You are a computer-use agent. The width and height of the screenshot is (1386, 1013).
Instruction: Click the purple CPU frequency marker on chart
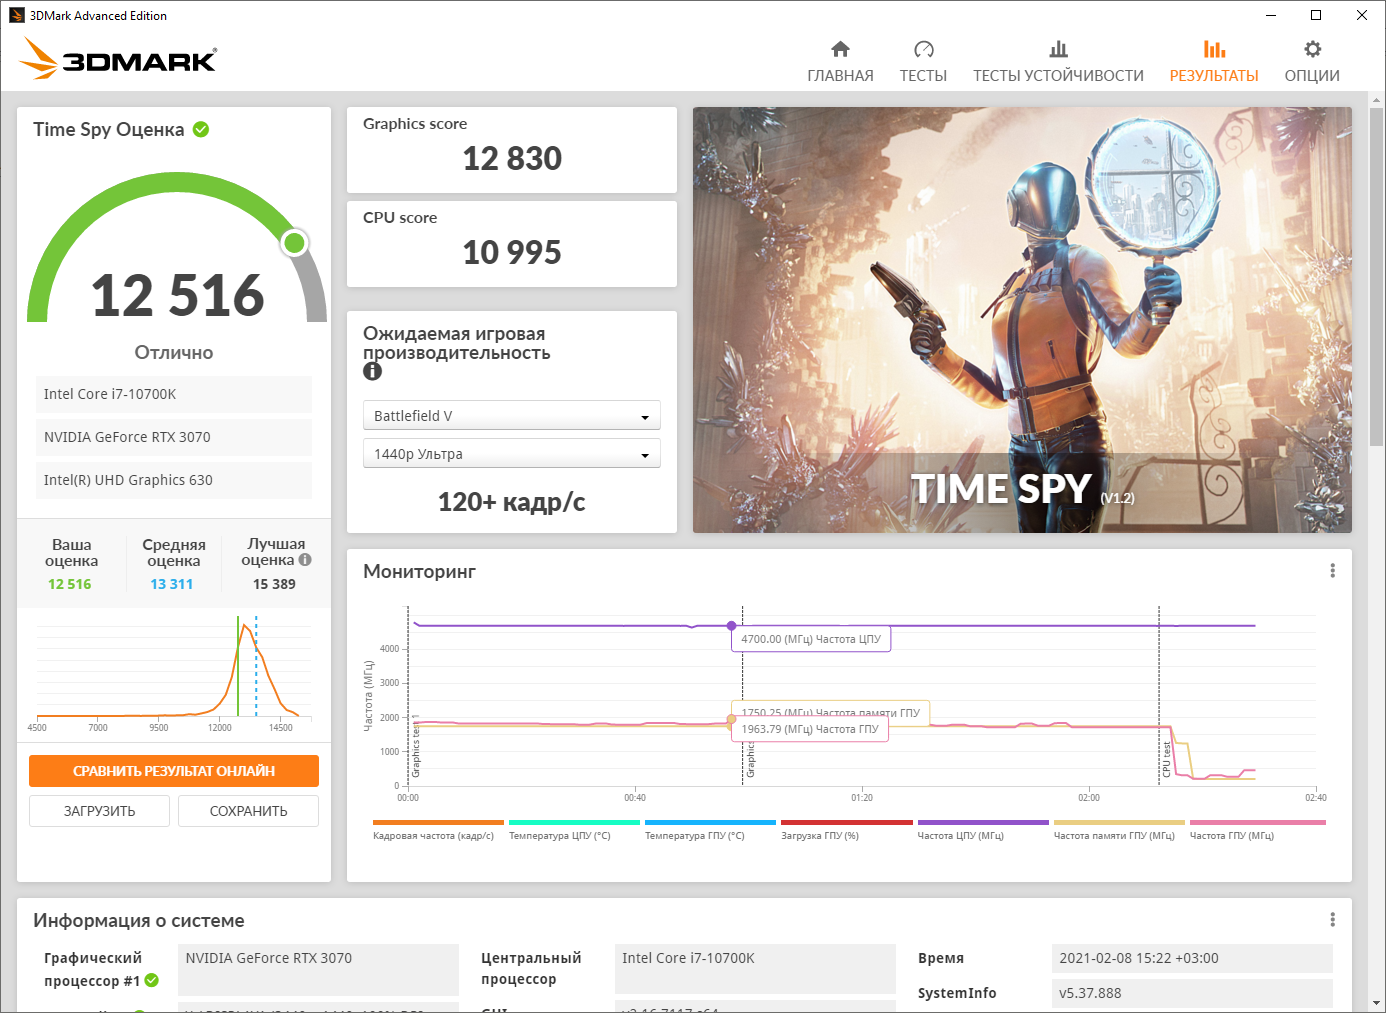pos(731,626)
